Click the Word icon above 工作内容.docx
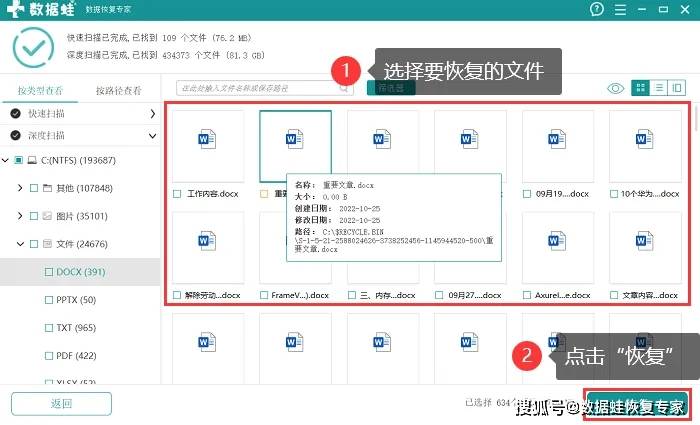This screenshot has width=700, height=425. [x=207, y=139]
